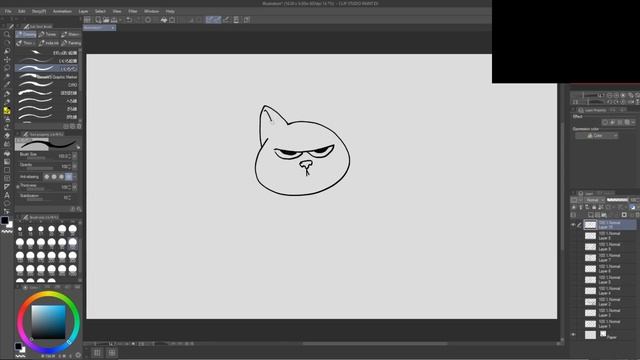The image size is (640, 360).
Task: Select the Zoom magnifier tool
Action: [7, 34]
